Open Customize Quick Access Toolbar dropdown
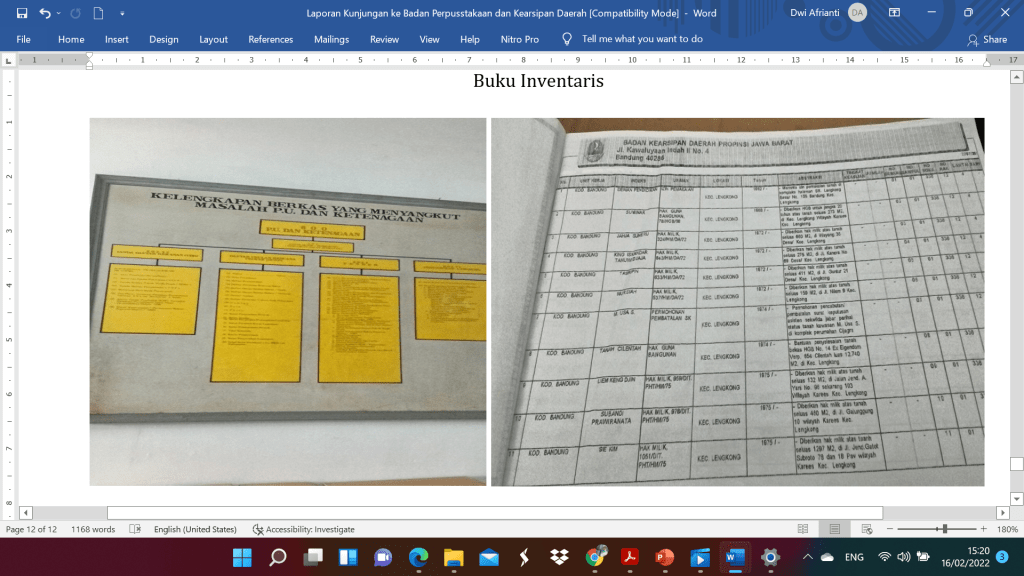 coord(122,13)
